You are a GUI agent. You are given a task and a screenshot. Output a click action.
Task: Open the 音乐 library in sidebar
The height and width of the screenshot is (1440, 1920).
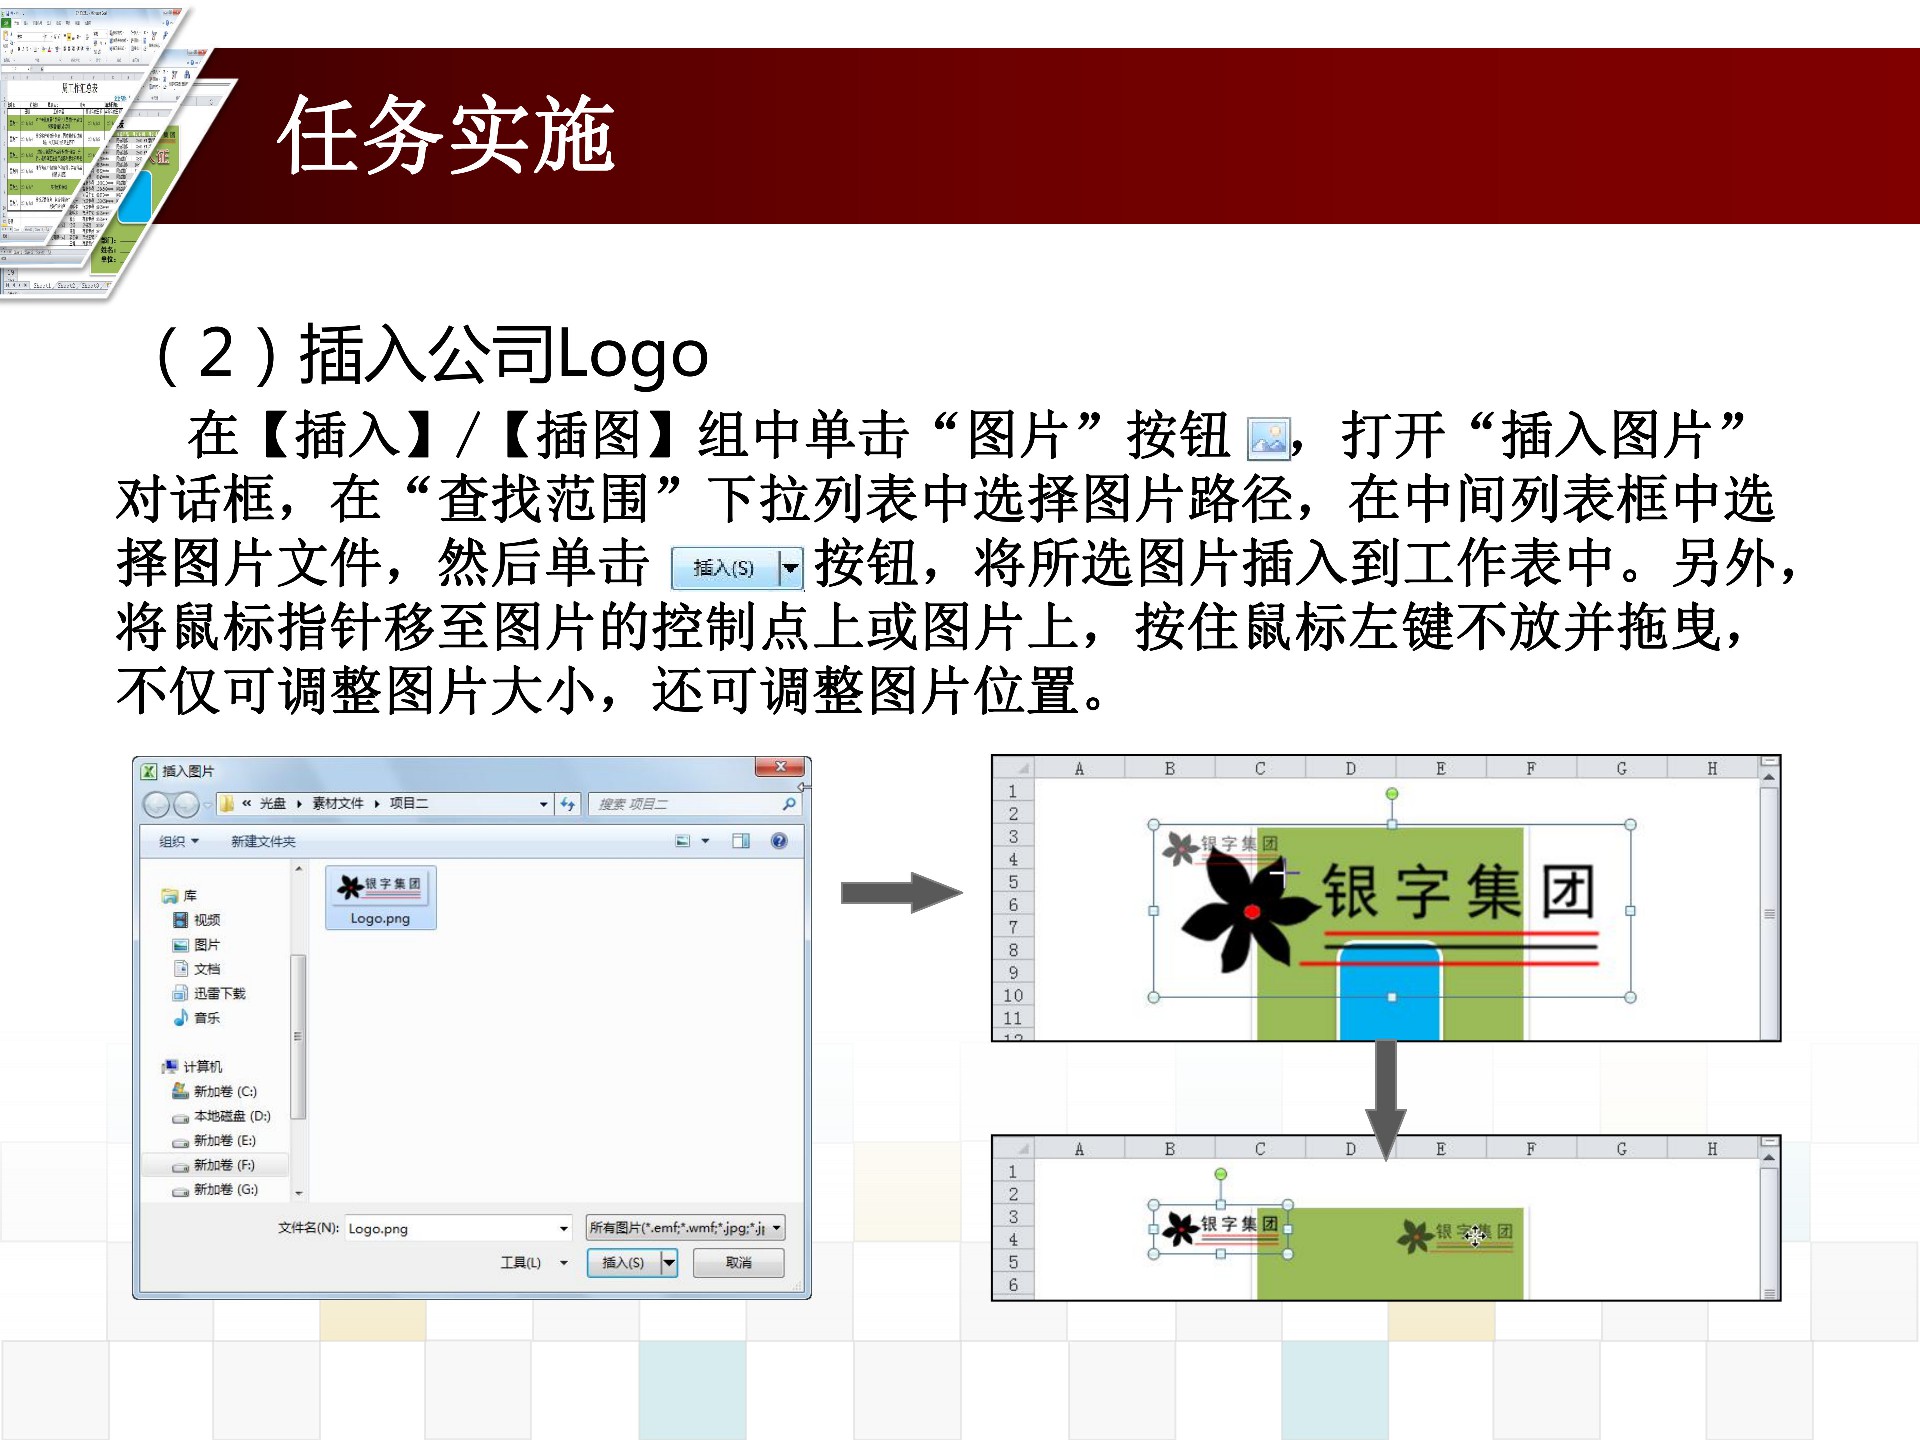[x=206, y=1018]
